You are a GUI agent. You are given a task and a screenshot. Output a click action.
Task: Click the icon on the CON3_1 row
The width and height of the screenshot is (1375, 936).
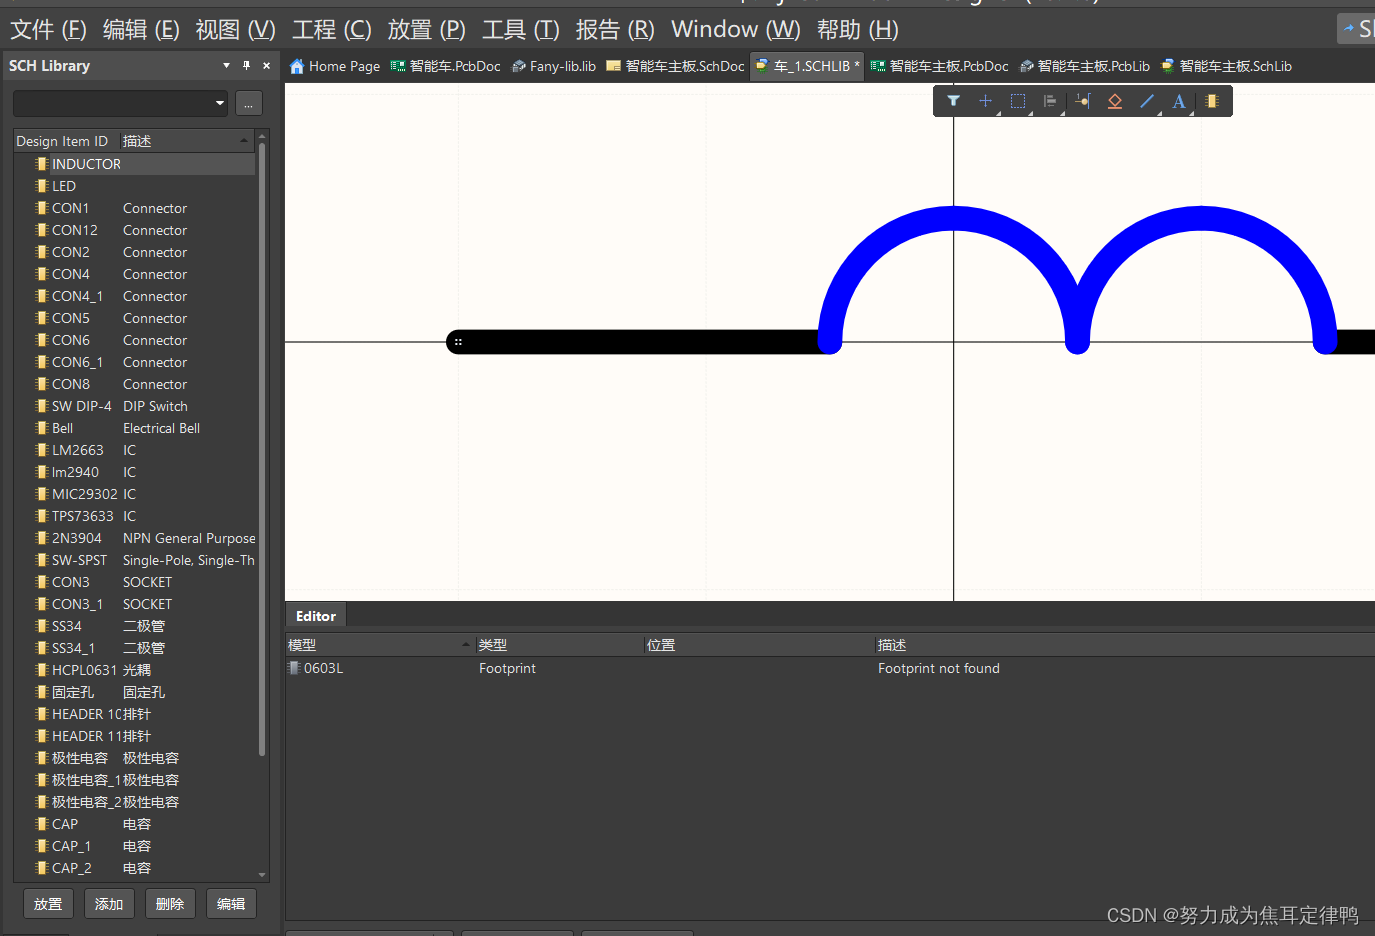pyautogui.click(x=42, y=604)
